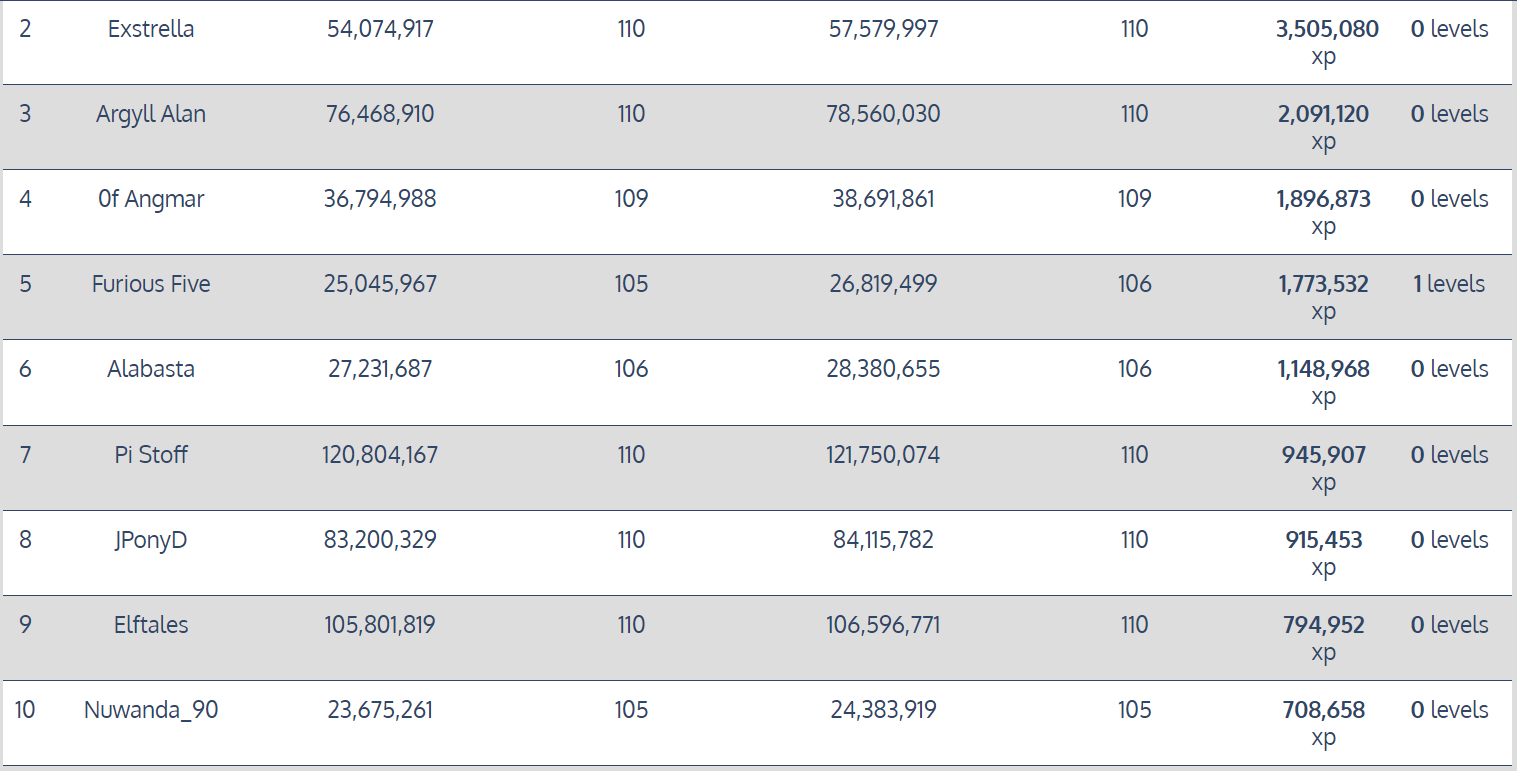Select the starting XP value 36,794,988
This screenshot has height=771, width=1517.
tap(380, 199)
